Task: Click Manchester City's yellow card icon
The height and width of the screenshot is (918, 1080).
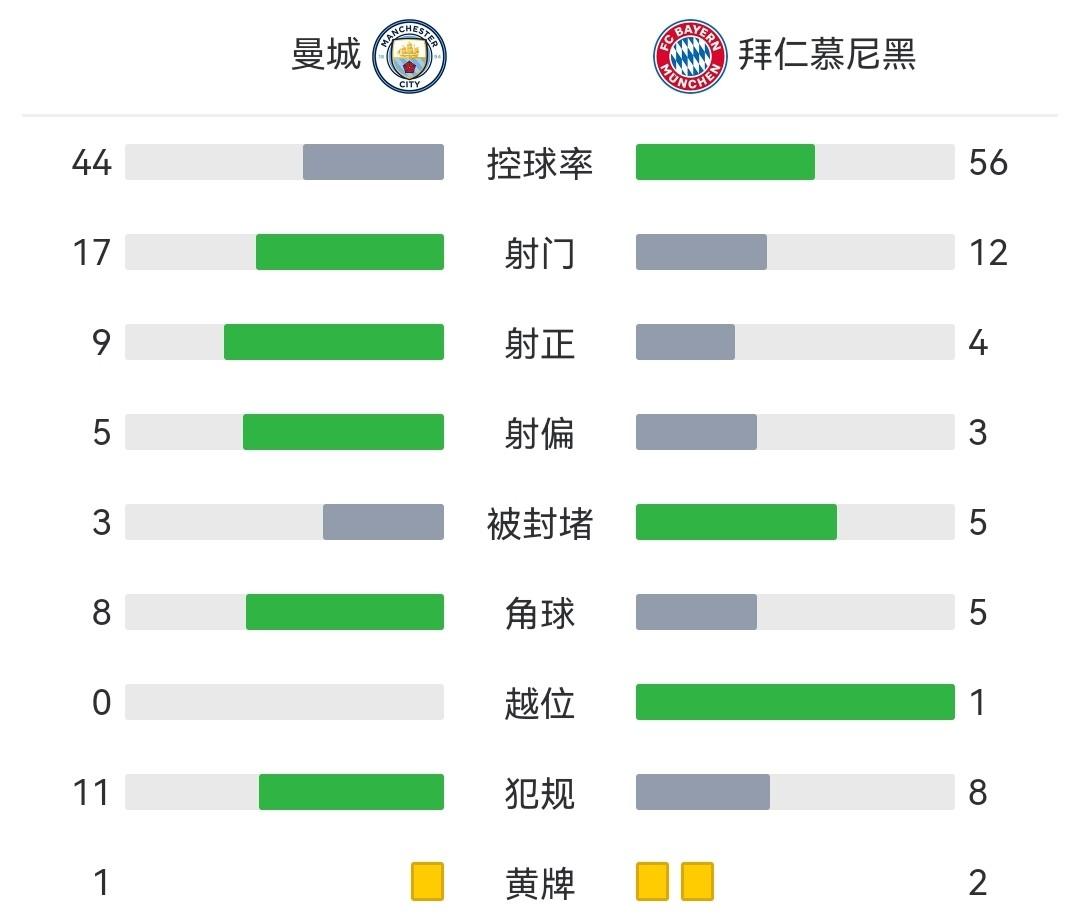Action: point(428,882)
